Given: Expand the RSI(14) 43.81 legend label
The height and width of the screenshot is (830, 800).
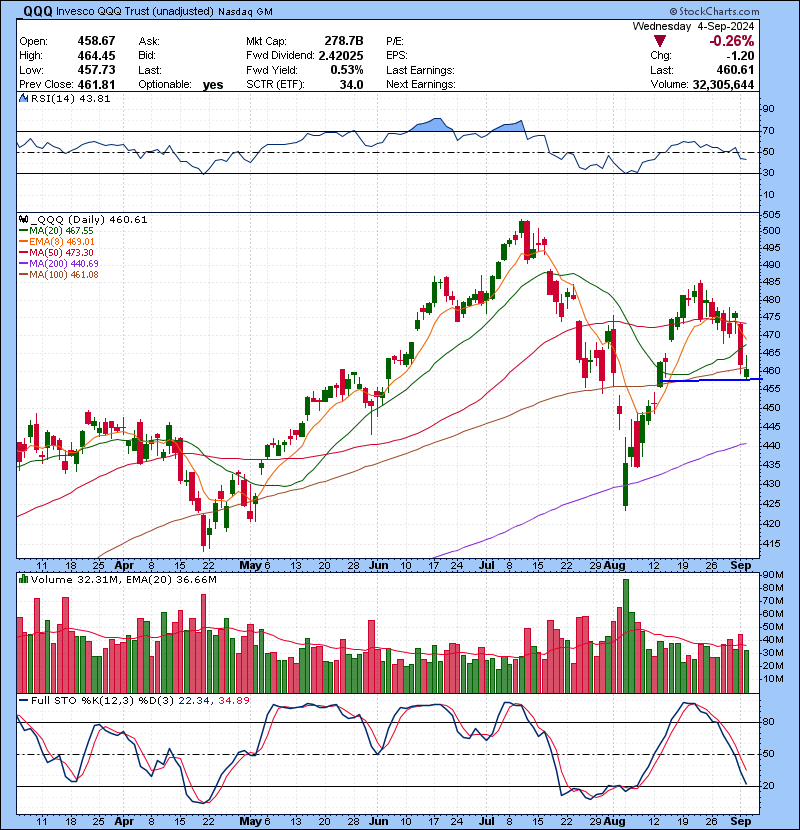Looking at the screenshot, I should pyautogui.click(x=62, y=98).
